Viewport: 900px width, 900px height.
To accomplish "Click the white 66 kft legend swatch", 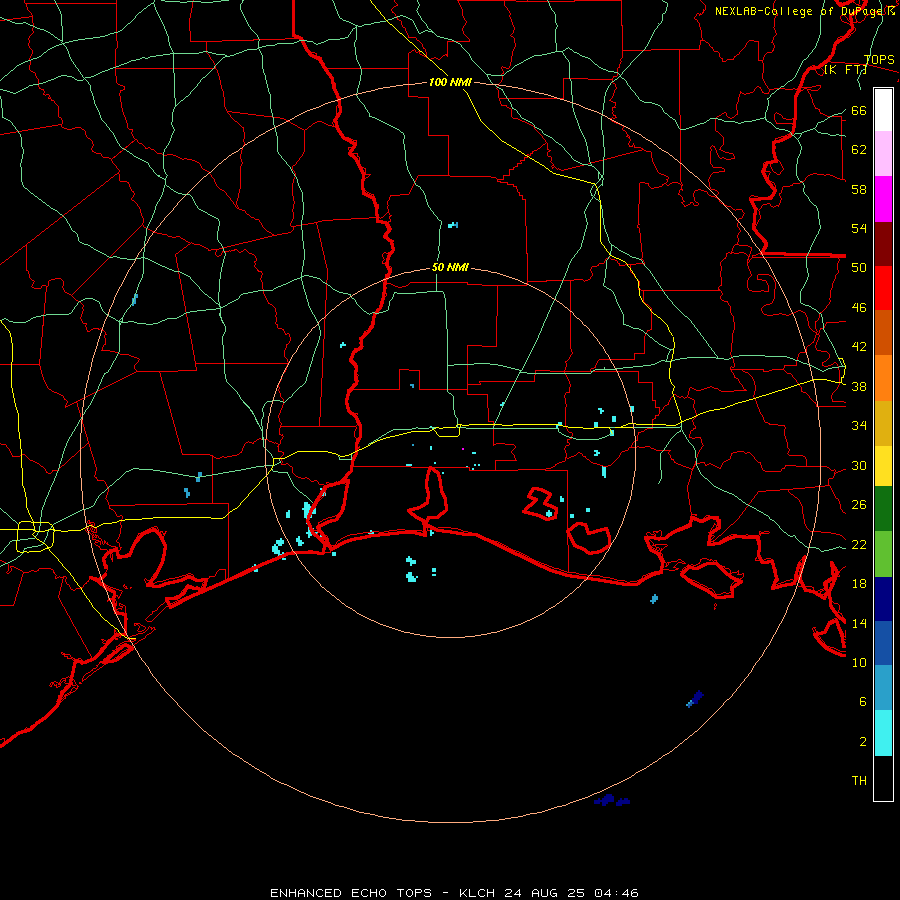I will (883, 110).
